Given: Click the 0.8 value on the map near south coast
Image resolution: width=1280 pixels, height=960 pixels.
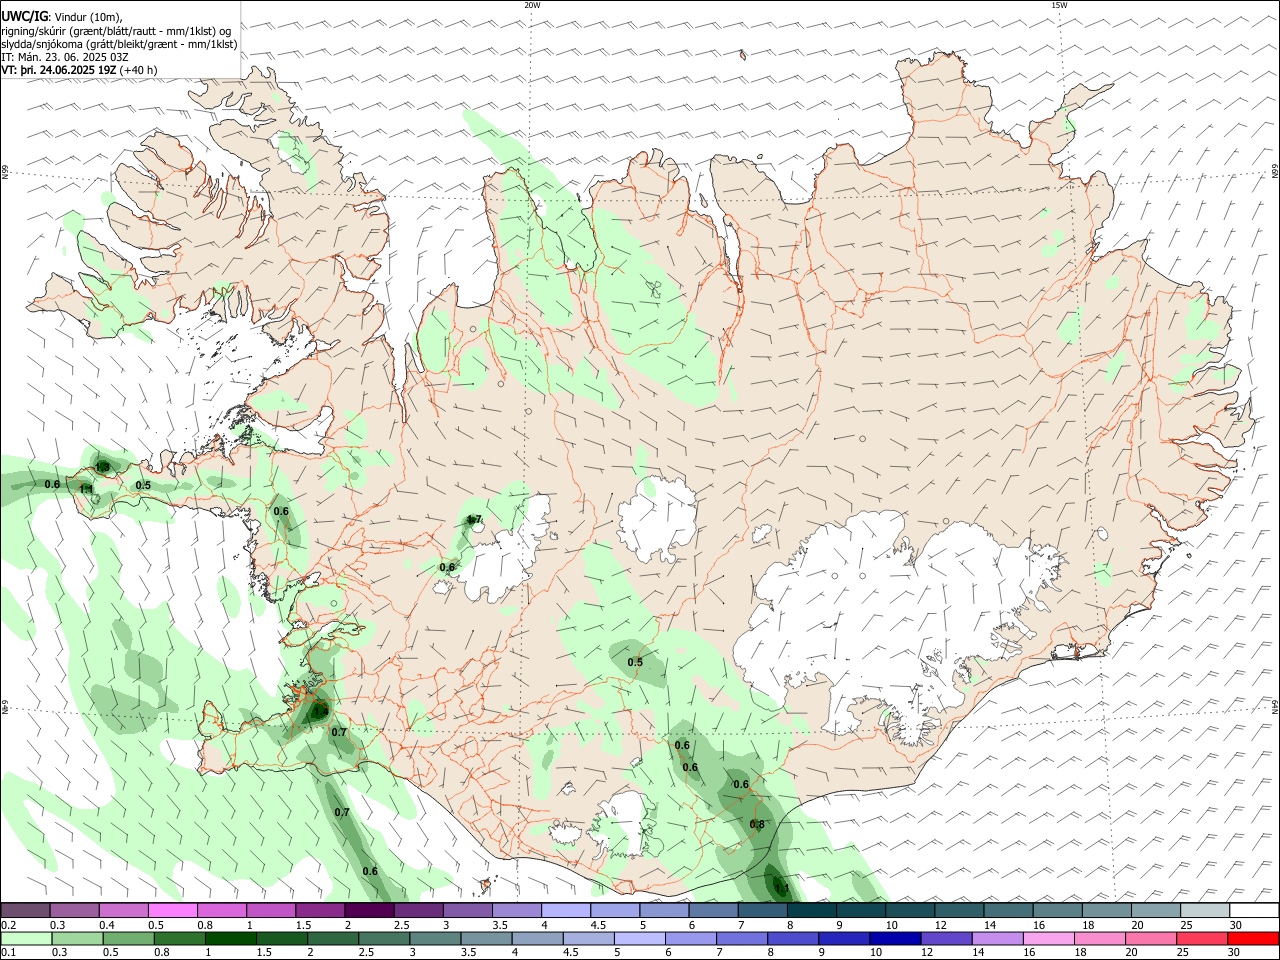Looking at the screenshot, I should click(x=757, y=824).
